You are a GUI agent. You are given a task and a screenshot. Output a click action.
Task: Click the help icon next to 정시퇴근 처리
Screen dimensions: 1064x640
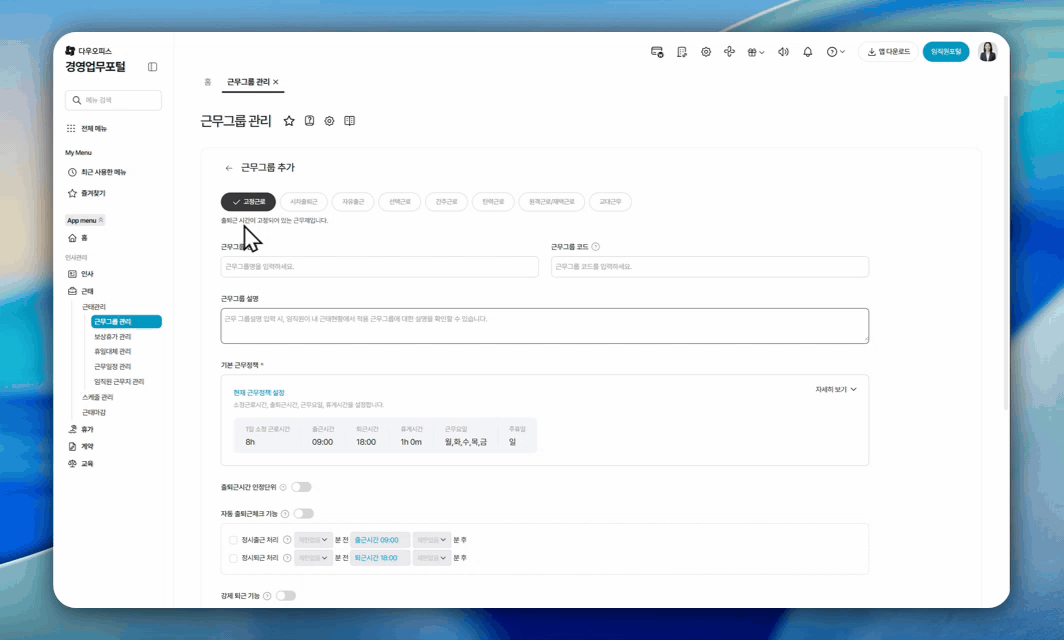pos(287,558)
